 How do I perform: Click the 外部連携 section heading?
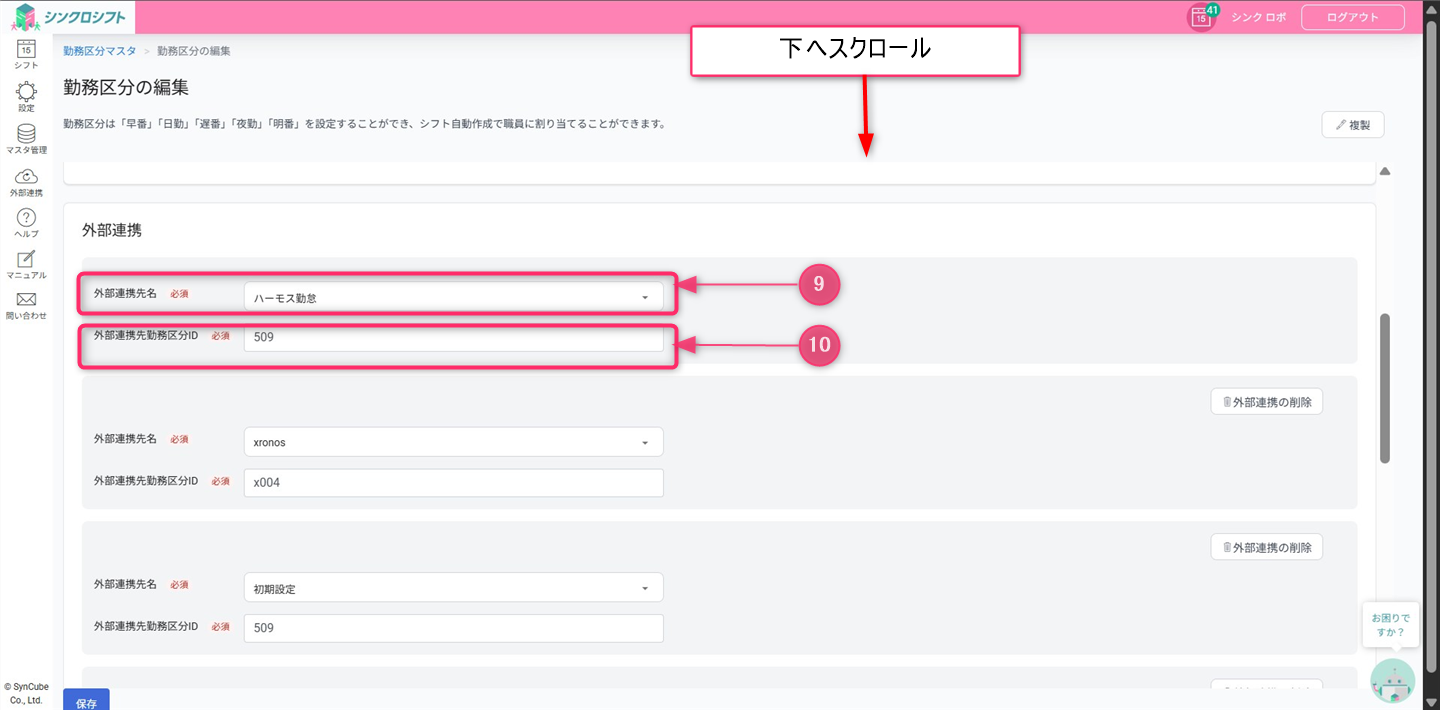[x=112, y=230]
